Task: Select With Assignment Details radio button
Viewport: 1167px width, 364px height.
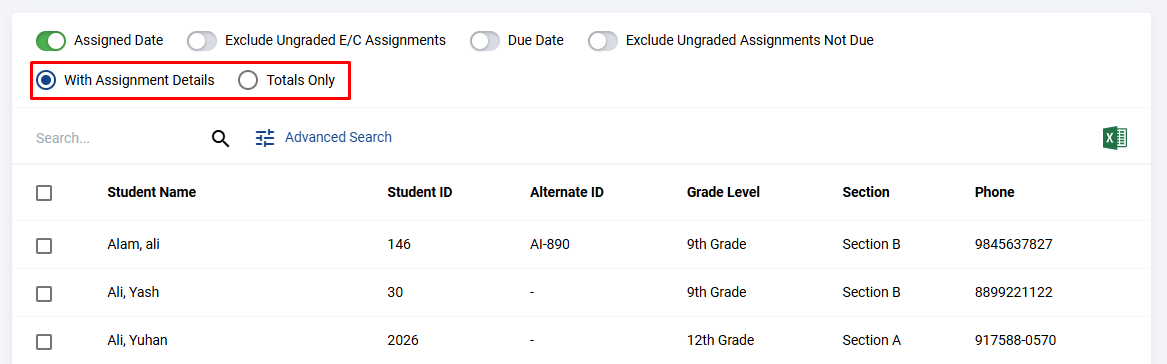Action: click(x=46, y=80)
